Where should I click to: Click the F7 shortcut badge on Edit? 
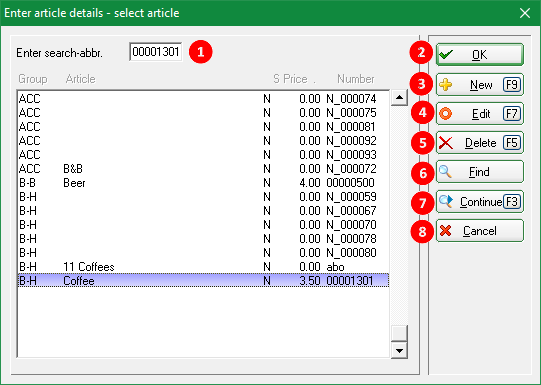(x=511, y=113)
